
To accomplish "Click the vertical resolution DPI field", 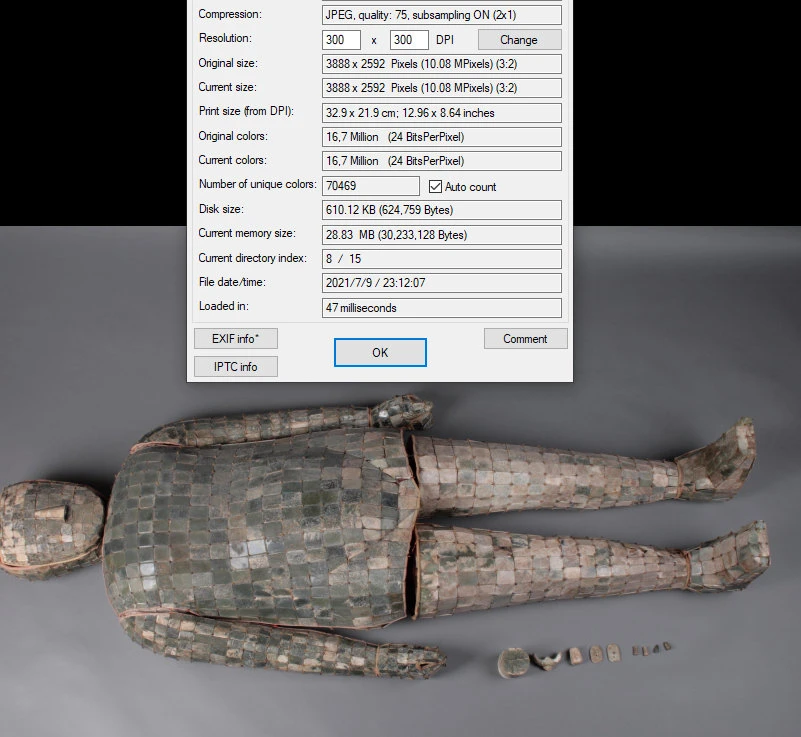I will (409, 40).
